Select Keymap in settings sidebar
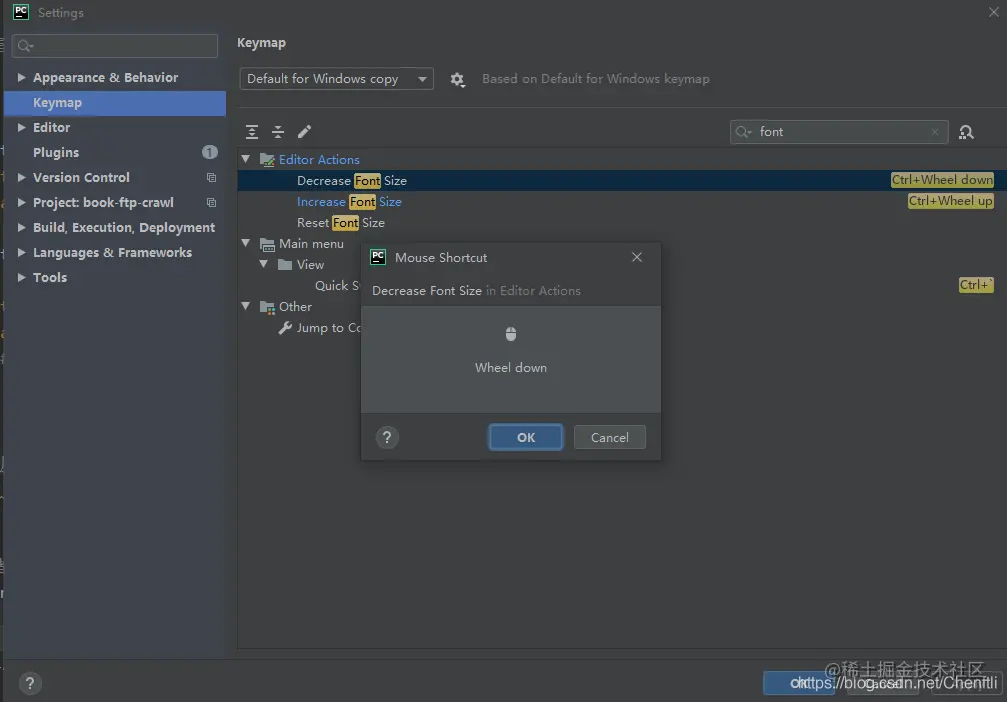The width and height of the screenshot is (1007, 702). [115, 103]
